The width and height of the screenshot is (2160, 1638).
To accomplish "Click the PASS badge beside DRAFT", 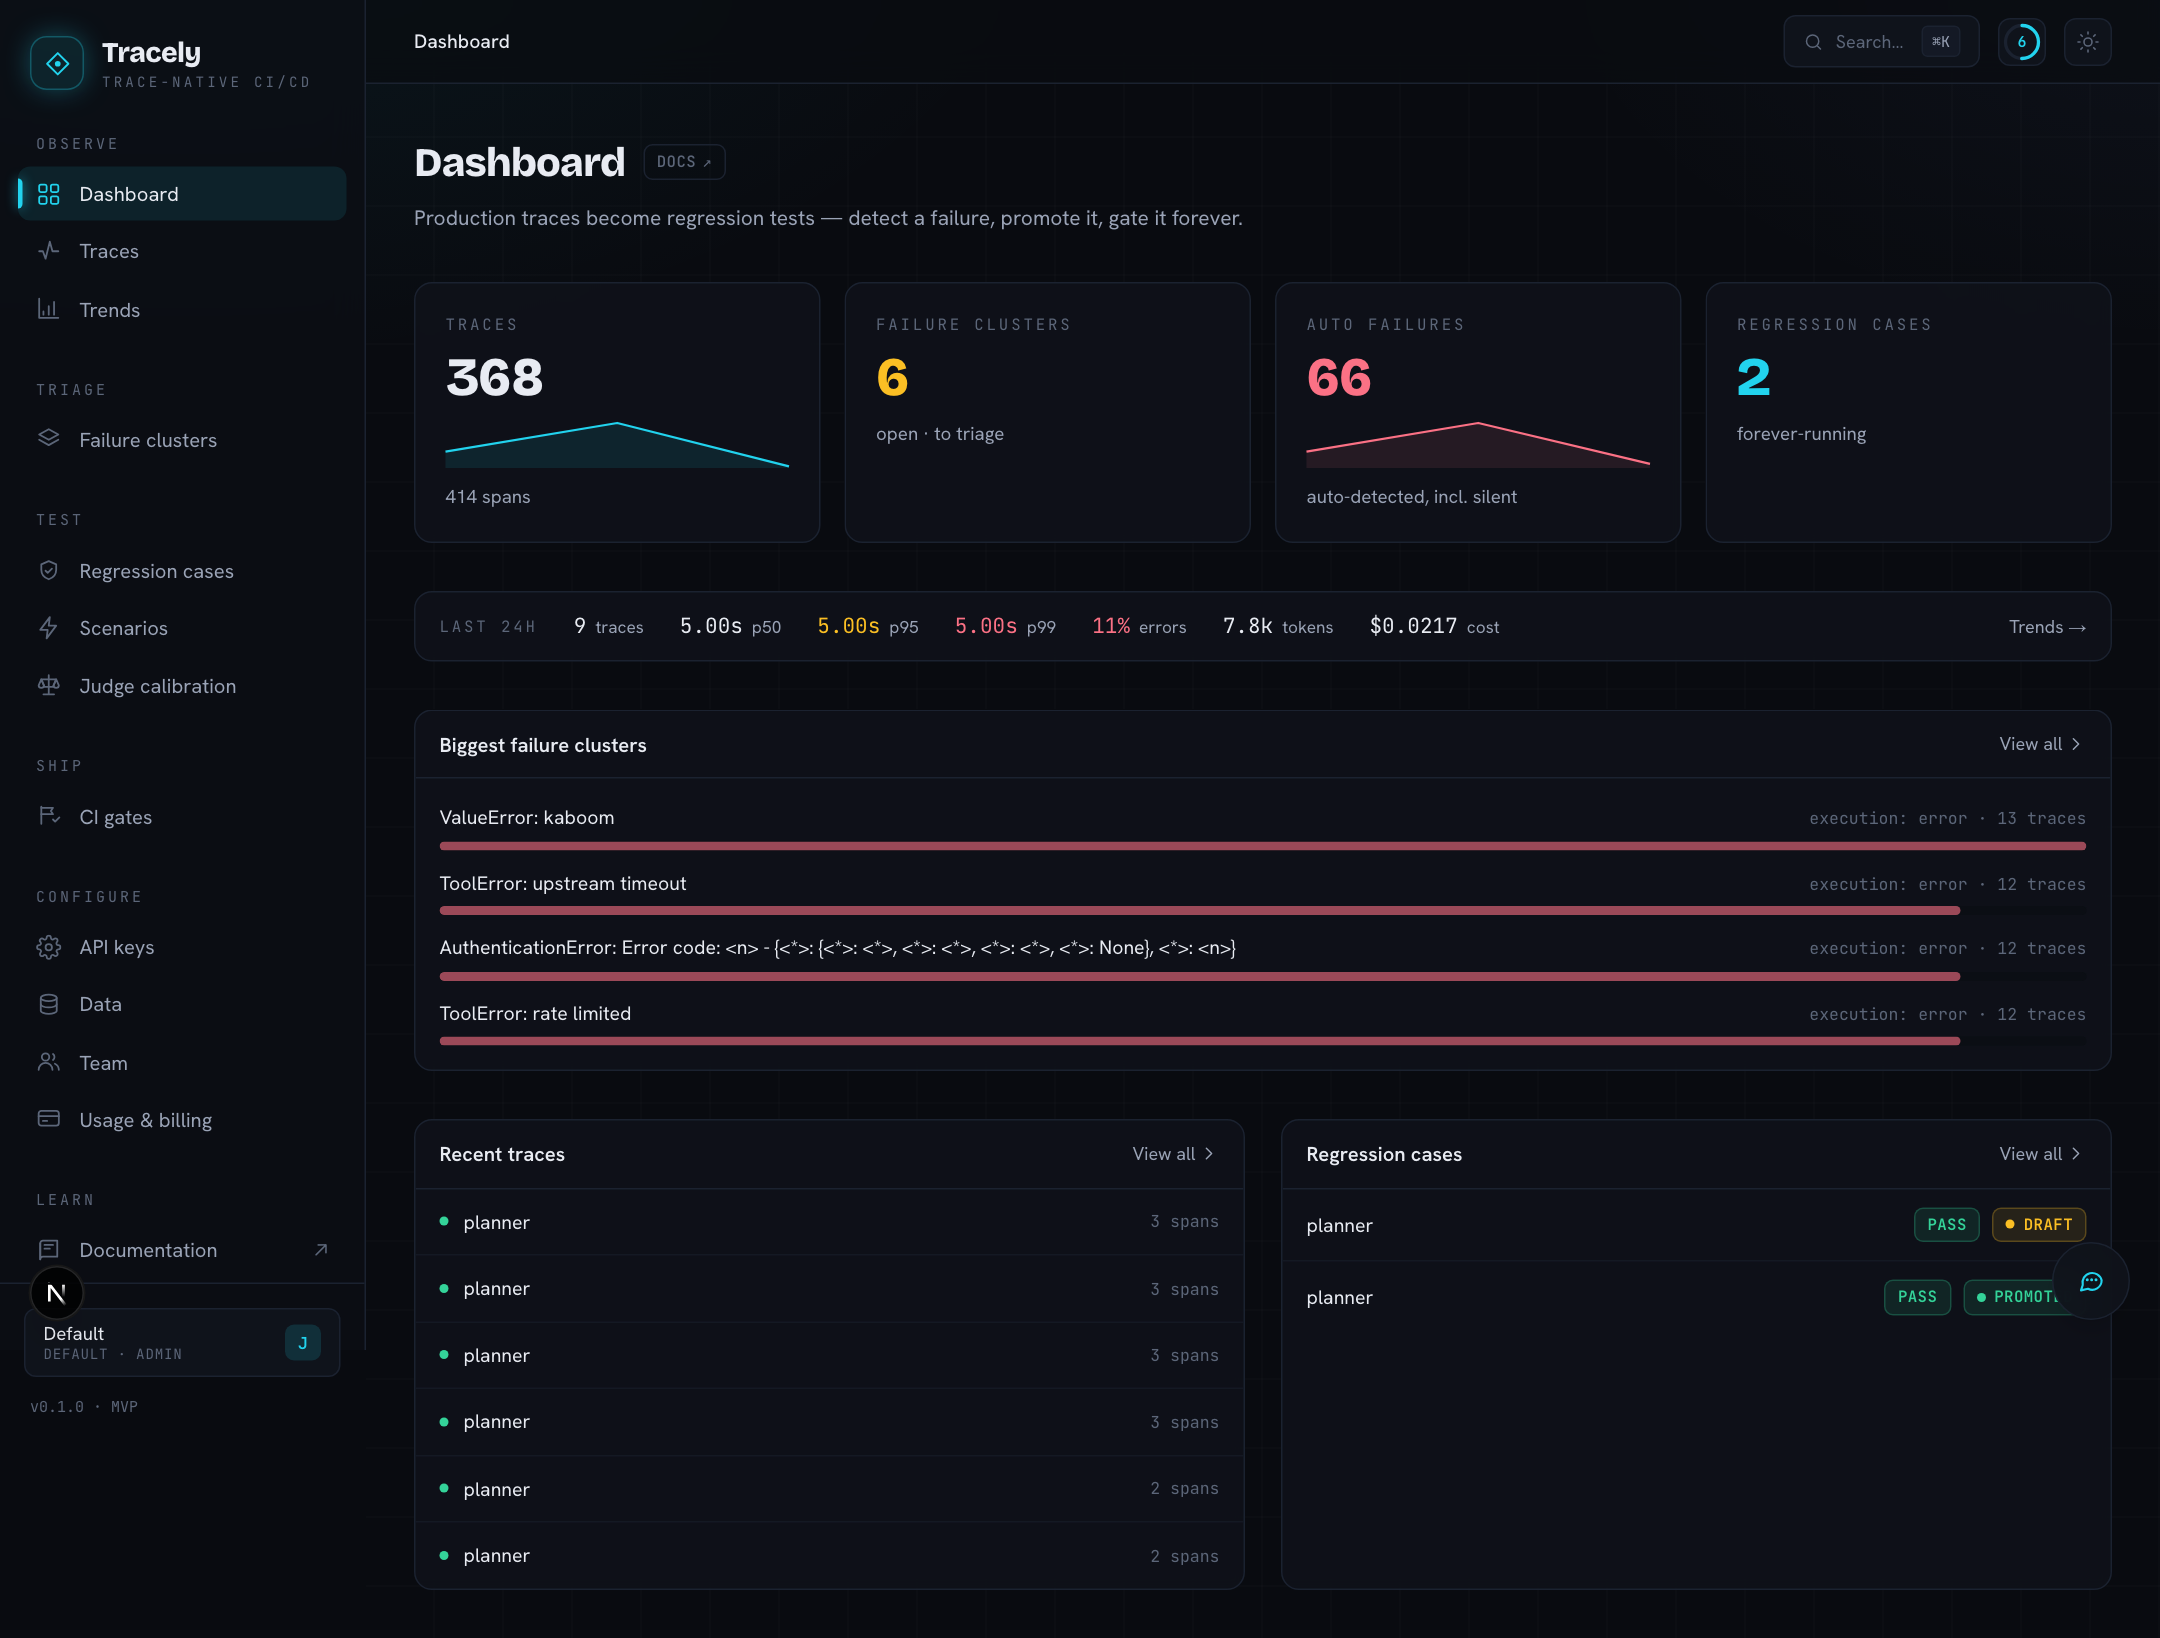I will 1946,1225.
